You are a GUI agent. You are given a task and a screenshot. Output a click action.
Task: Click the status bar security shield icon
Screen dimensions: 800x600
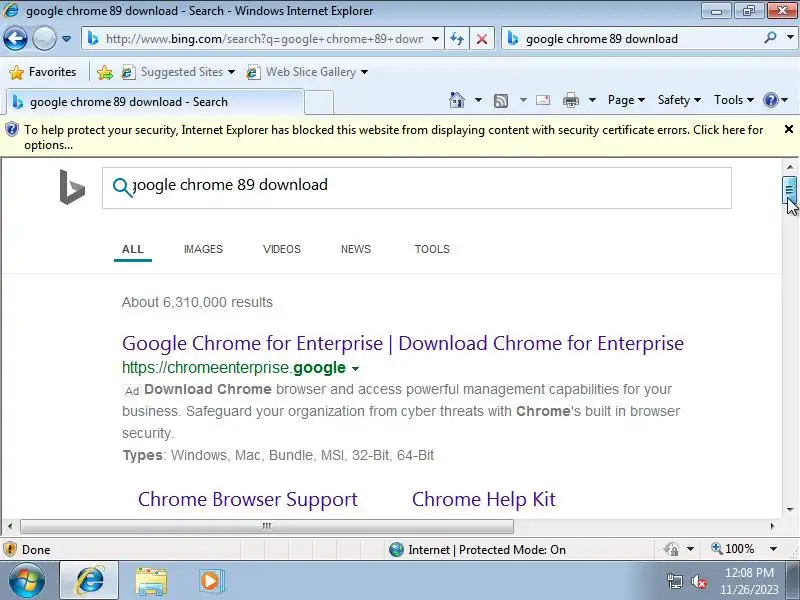tap(10, 549)
